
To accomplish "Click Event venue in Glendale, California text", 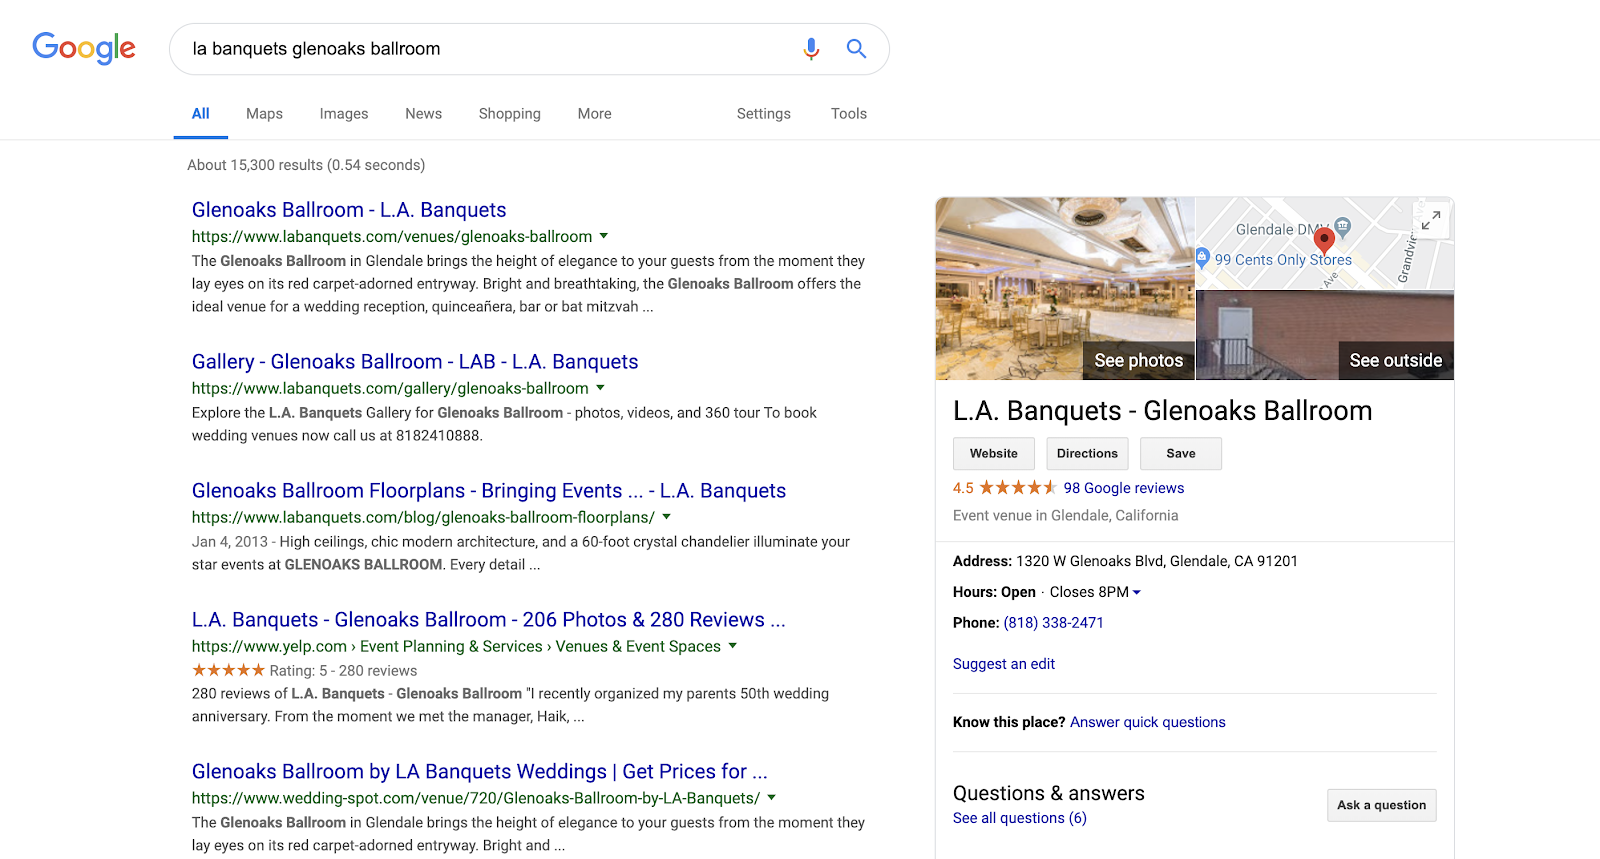I will click(x=1066, y=515).
